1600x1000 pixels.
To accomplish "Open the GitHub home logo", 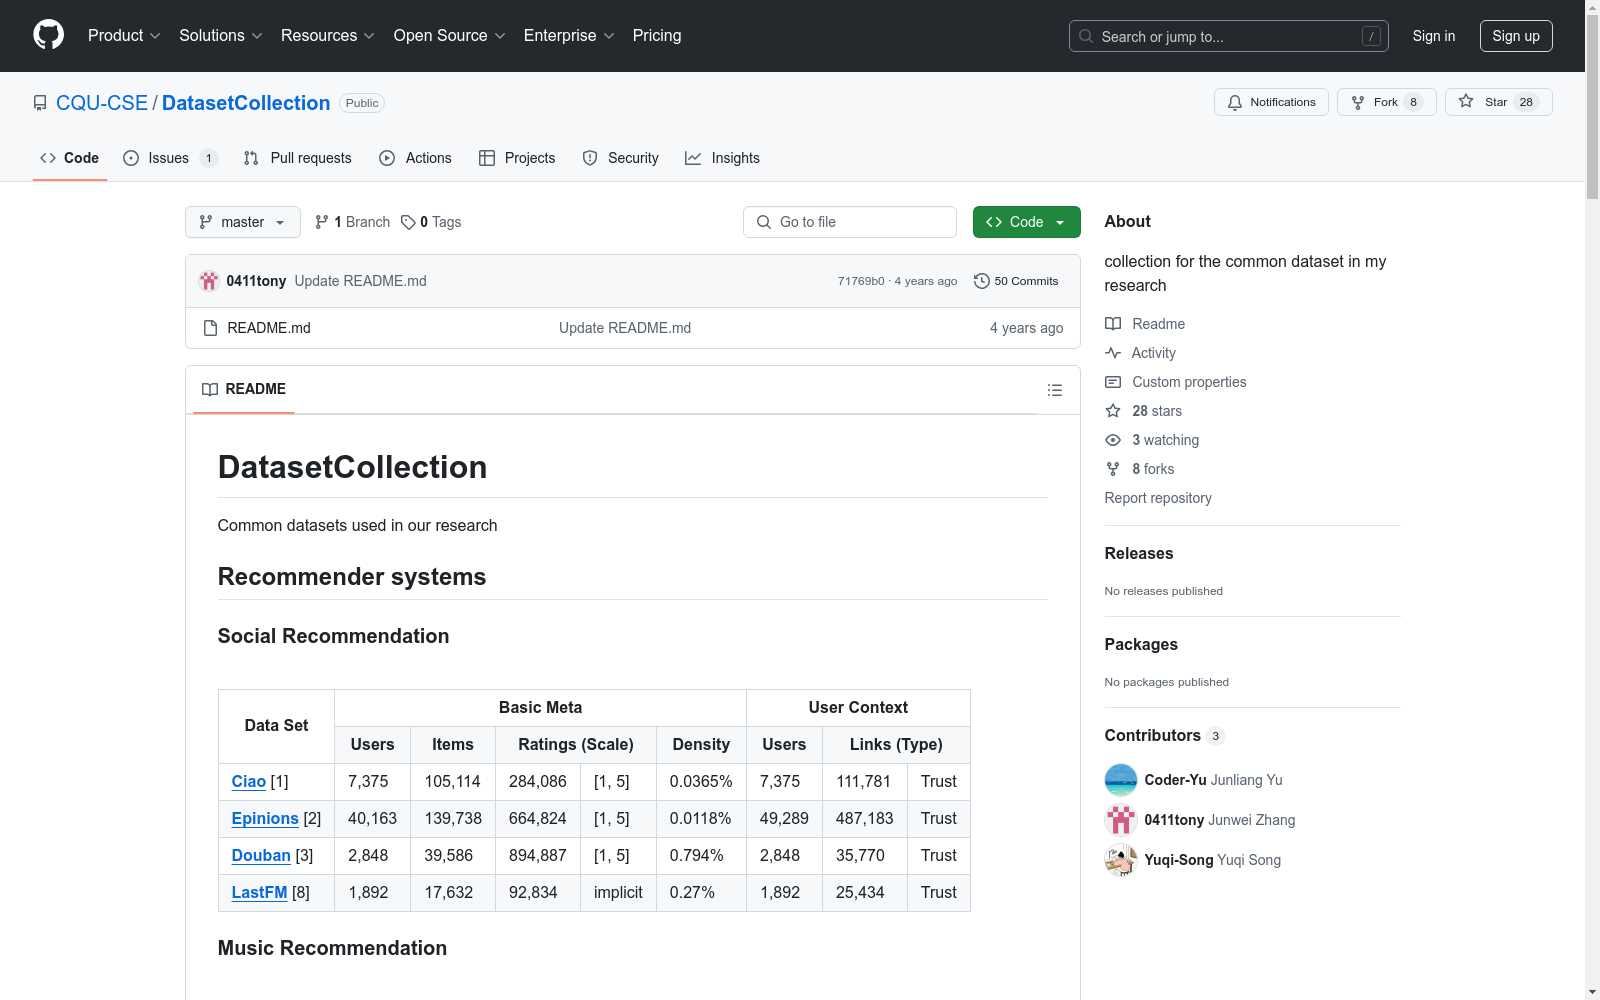I will [48, 35].
